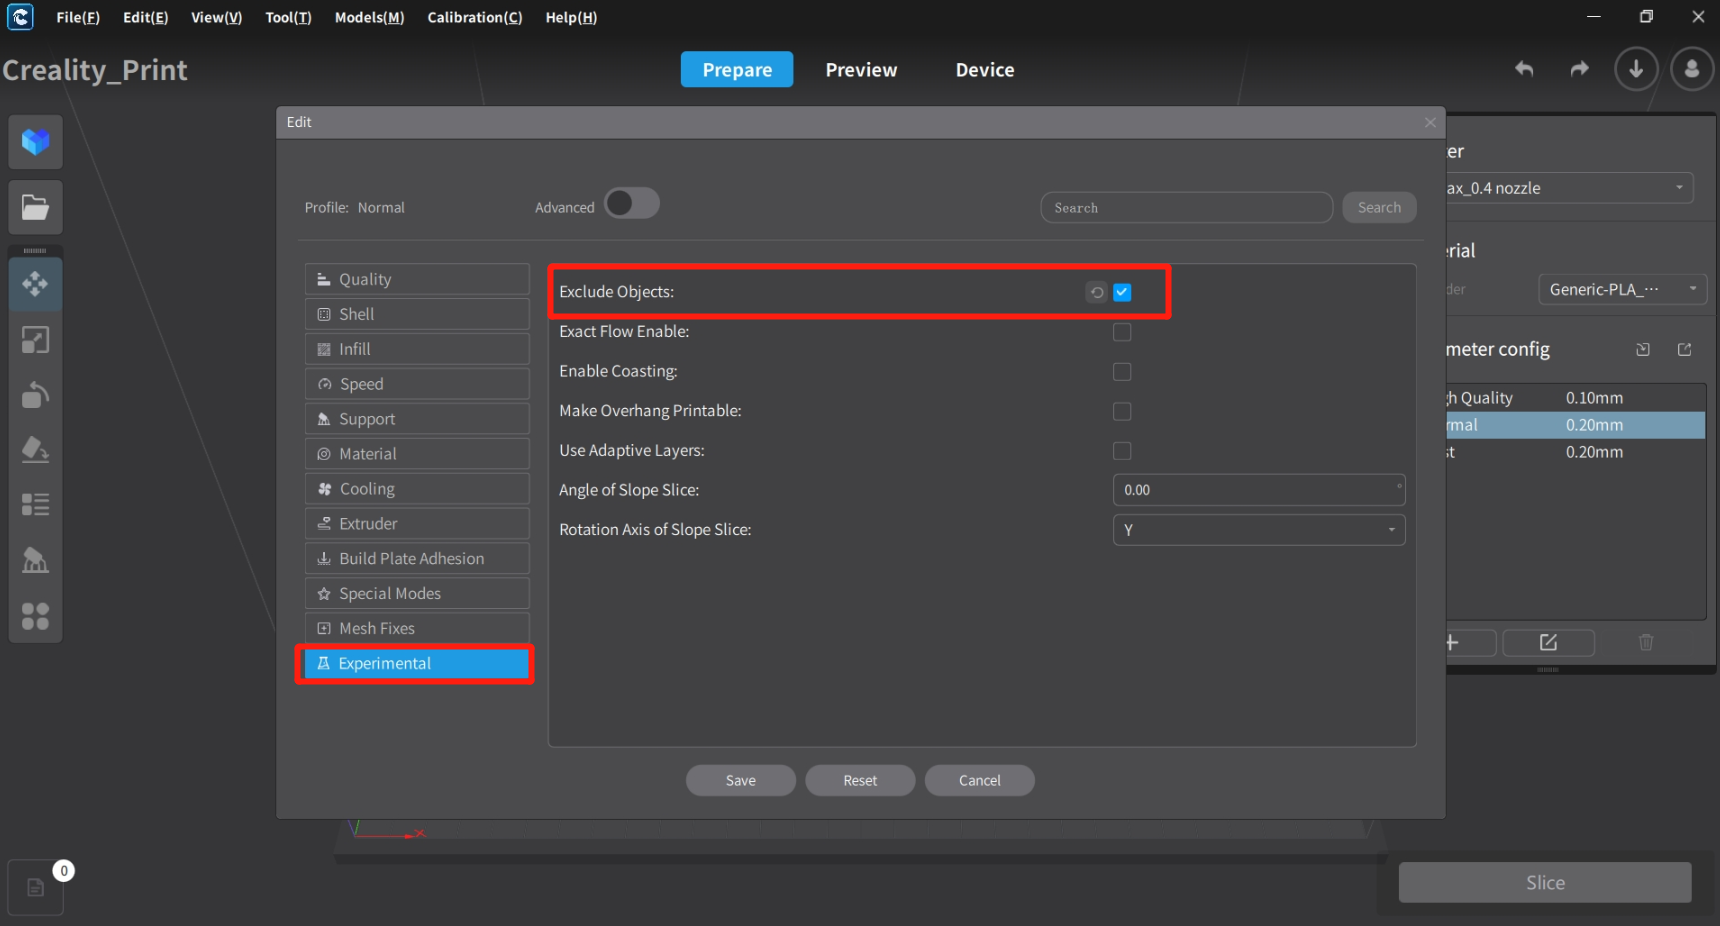The width and height of the screenshot is (1720, 926).
Task: Reset Exclude Objects using the revert arrow
Action: coord(1096,292)
